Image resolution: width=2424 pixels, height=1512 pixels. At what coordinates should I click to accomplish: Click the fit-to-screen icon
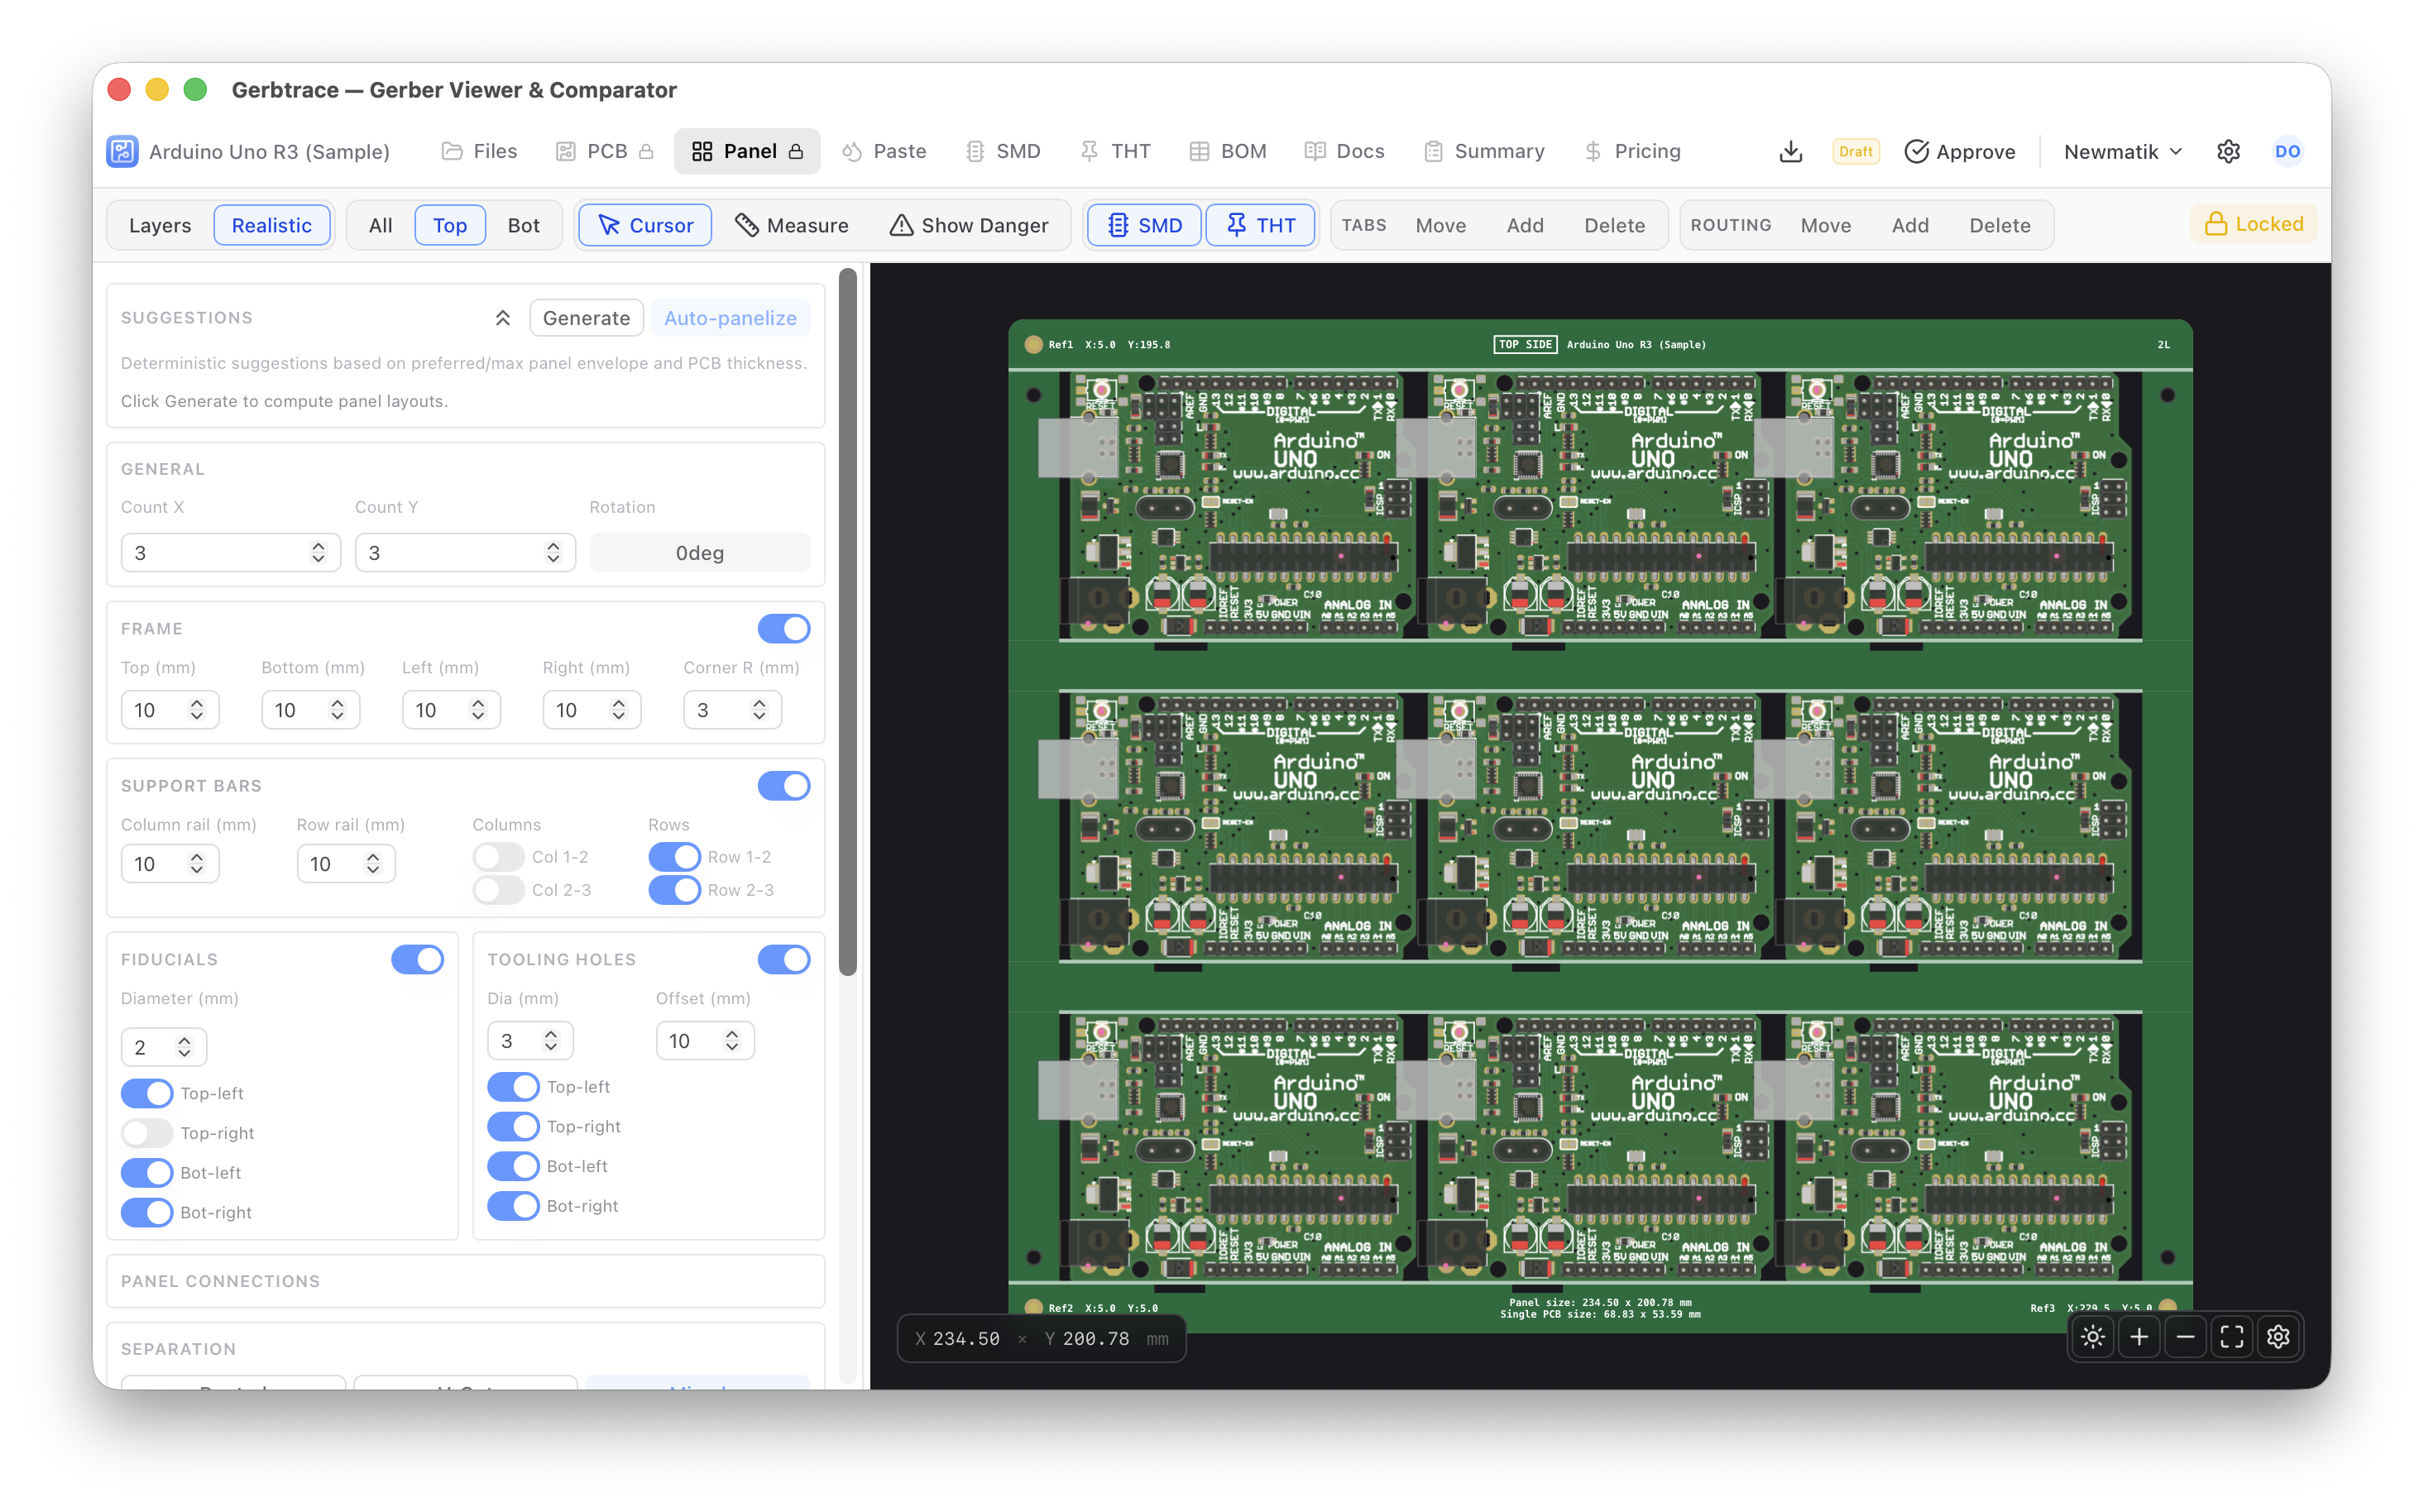coord(2231,1337)
